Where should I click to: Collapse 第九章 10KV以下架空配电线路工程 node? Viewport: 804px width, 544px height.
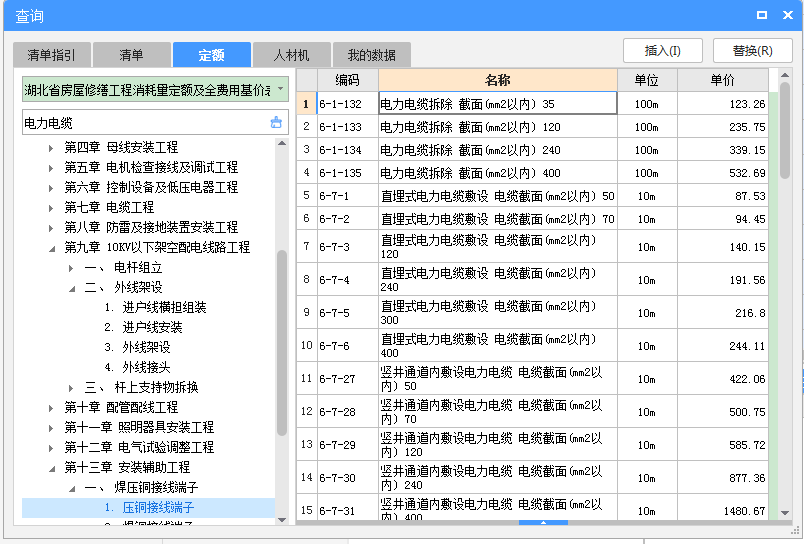click(52, 249)
